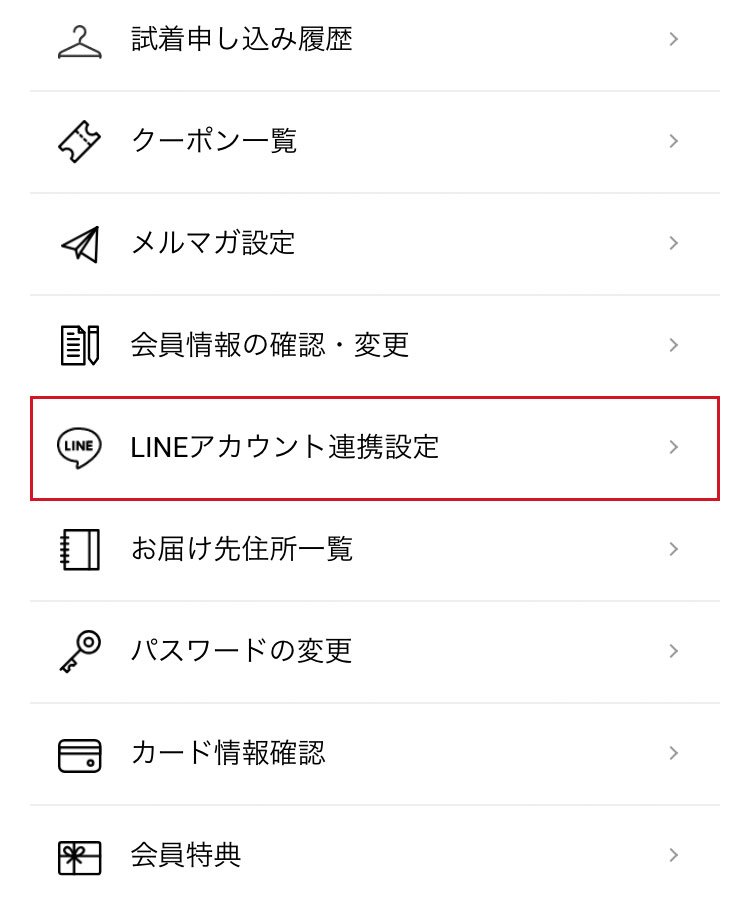Click the document and pencil icon
This screenshot has width=750, height=900.
(80, 345)
